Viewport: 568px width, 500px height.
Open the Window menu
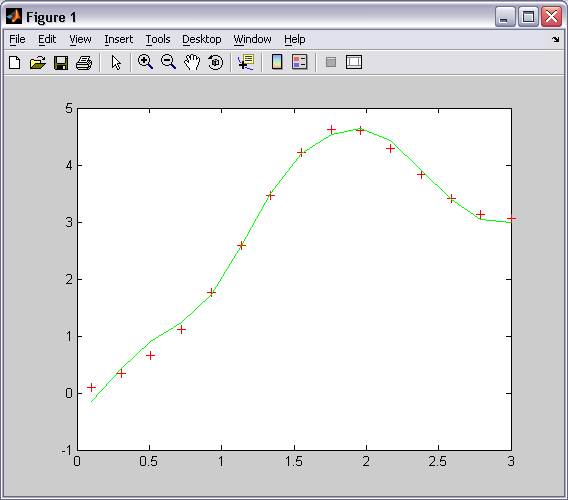click(252, 39)
